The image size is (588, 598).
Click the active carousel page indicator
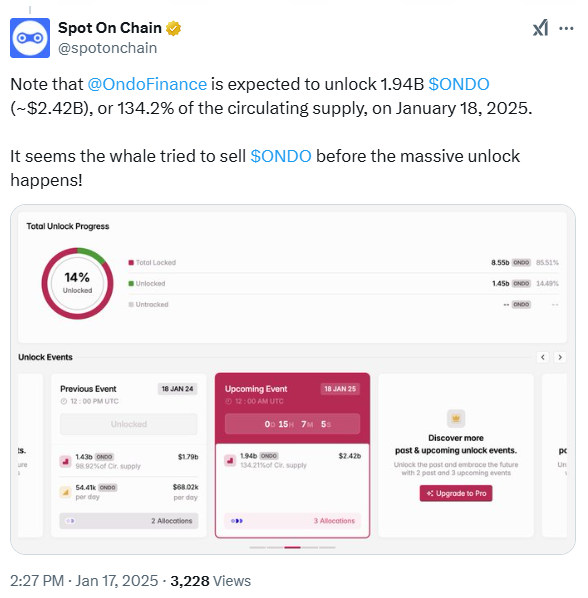(x=292, y=547)
